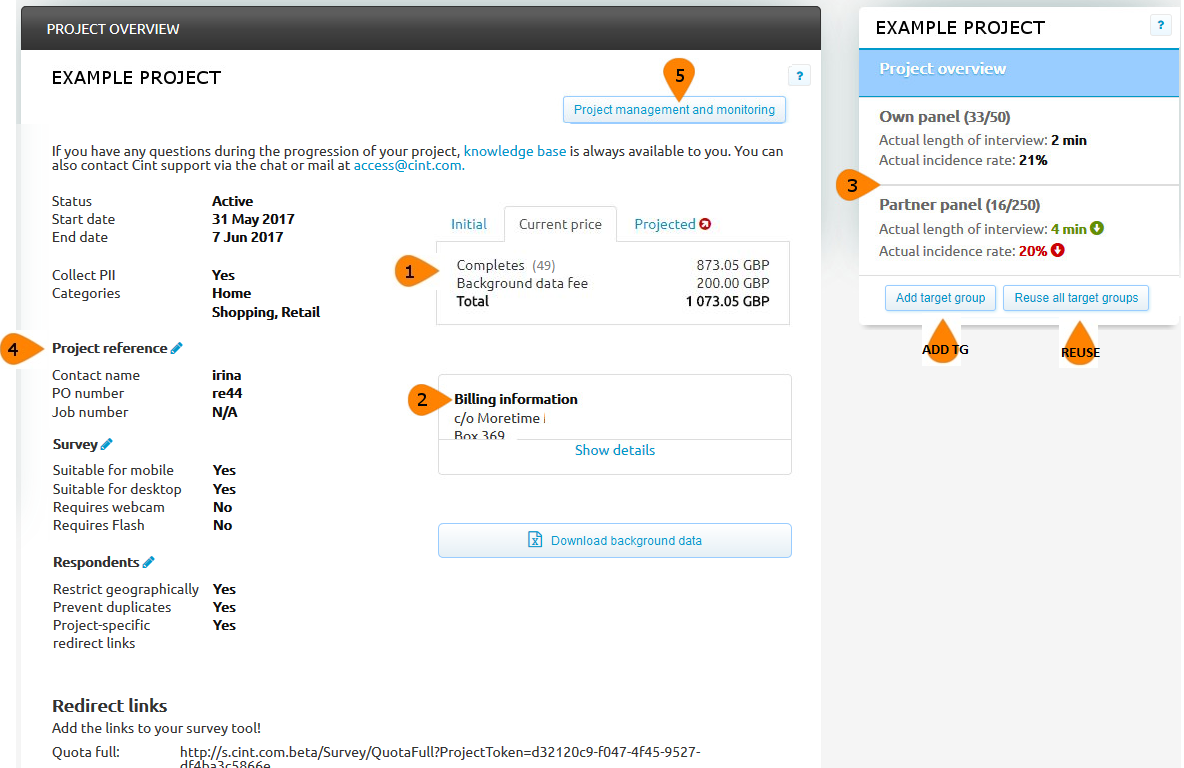The width and height of the screenshot is (1184, 768).
Task: Select the Current price tab
Action: pyautogui.click(x=560, y=224)
